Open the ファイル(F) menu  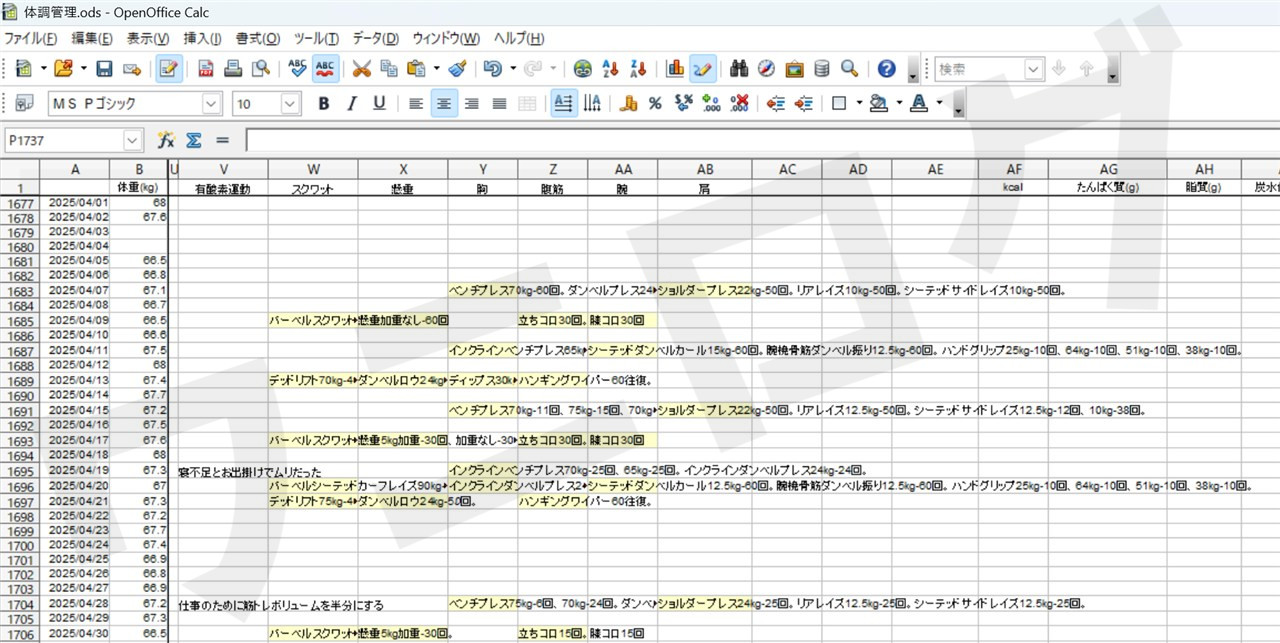pos(31,38)
